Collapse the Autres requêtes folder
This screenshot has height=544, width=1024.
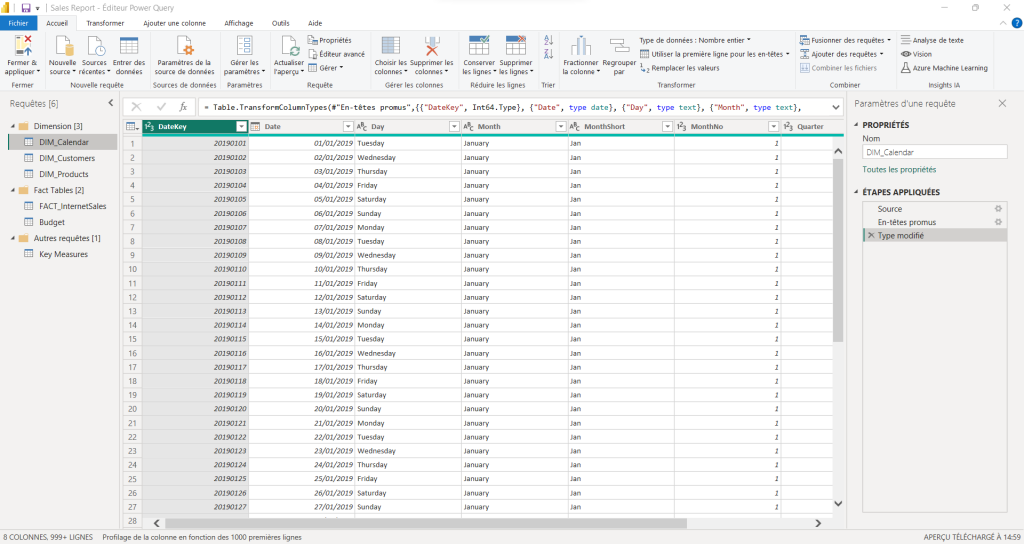pos(12,238)
